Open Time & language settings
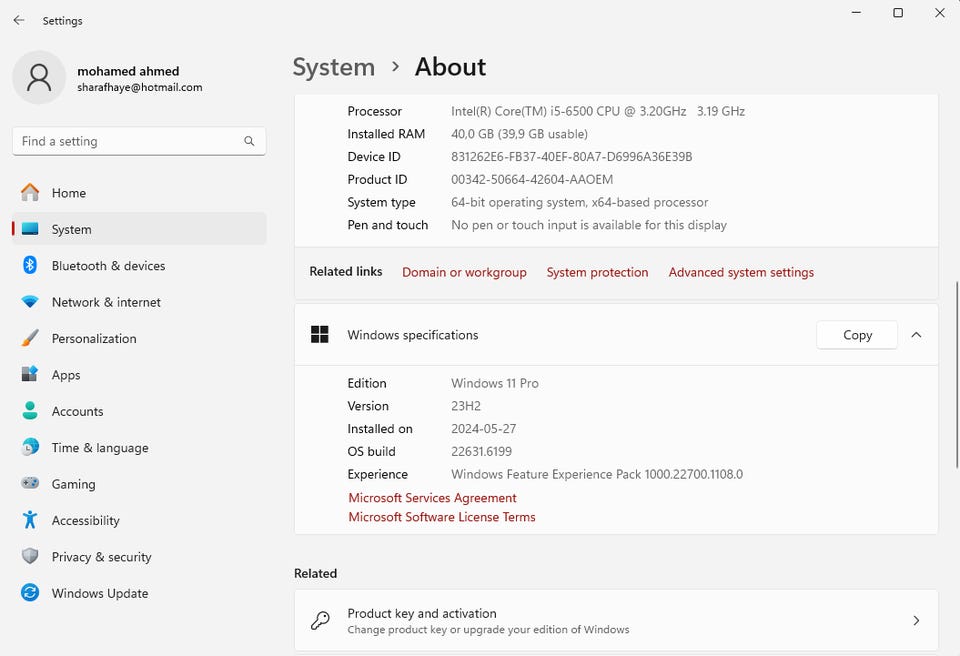Viewport: 960px width, 656px height. click(x=139, y=447)
